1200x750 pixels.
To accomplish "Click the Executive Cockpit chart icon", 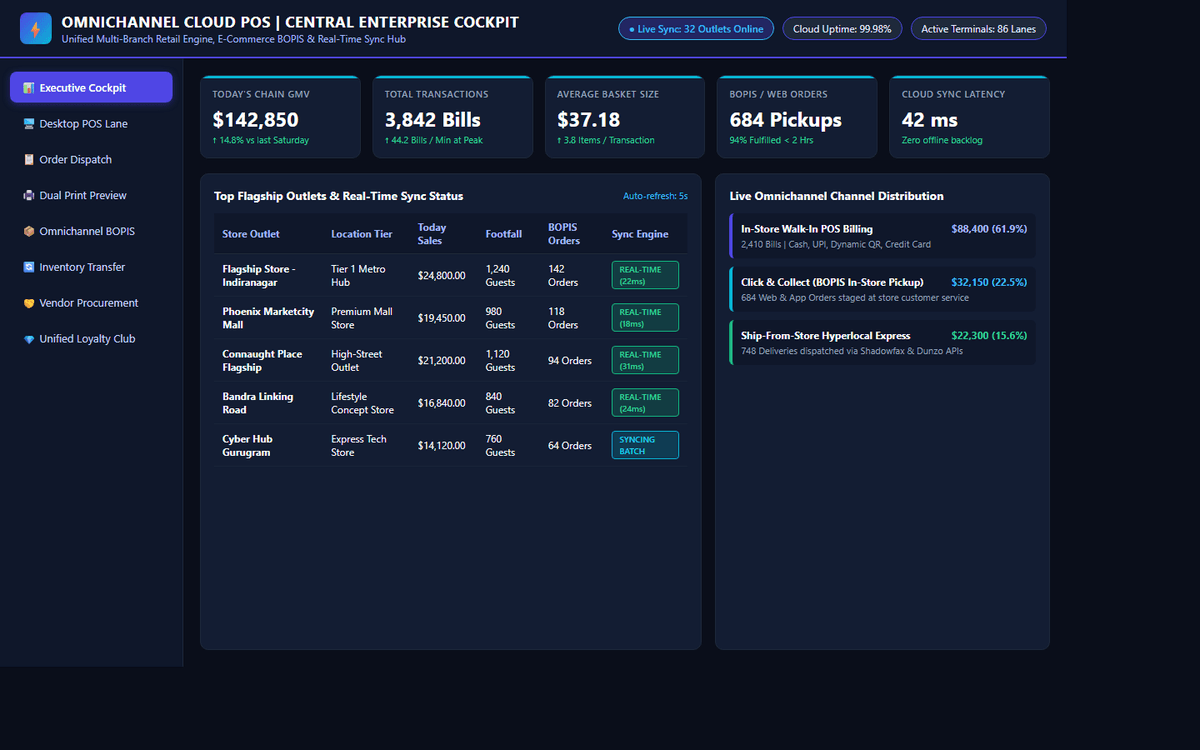I will (29, 88).
